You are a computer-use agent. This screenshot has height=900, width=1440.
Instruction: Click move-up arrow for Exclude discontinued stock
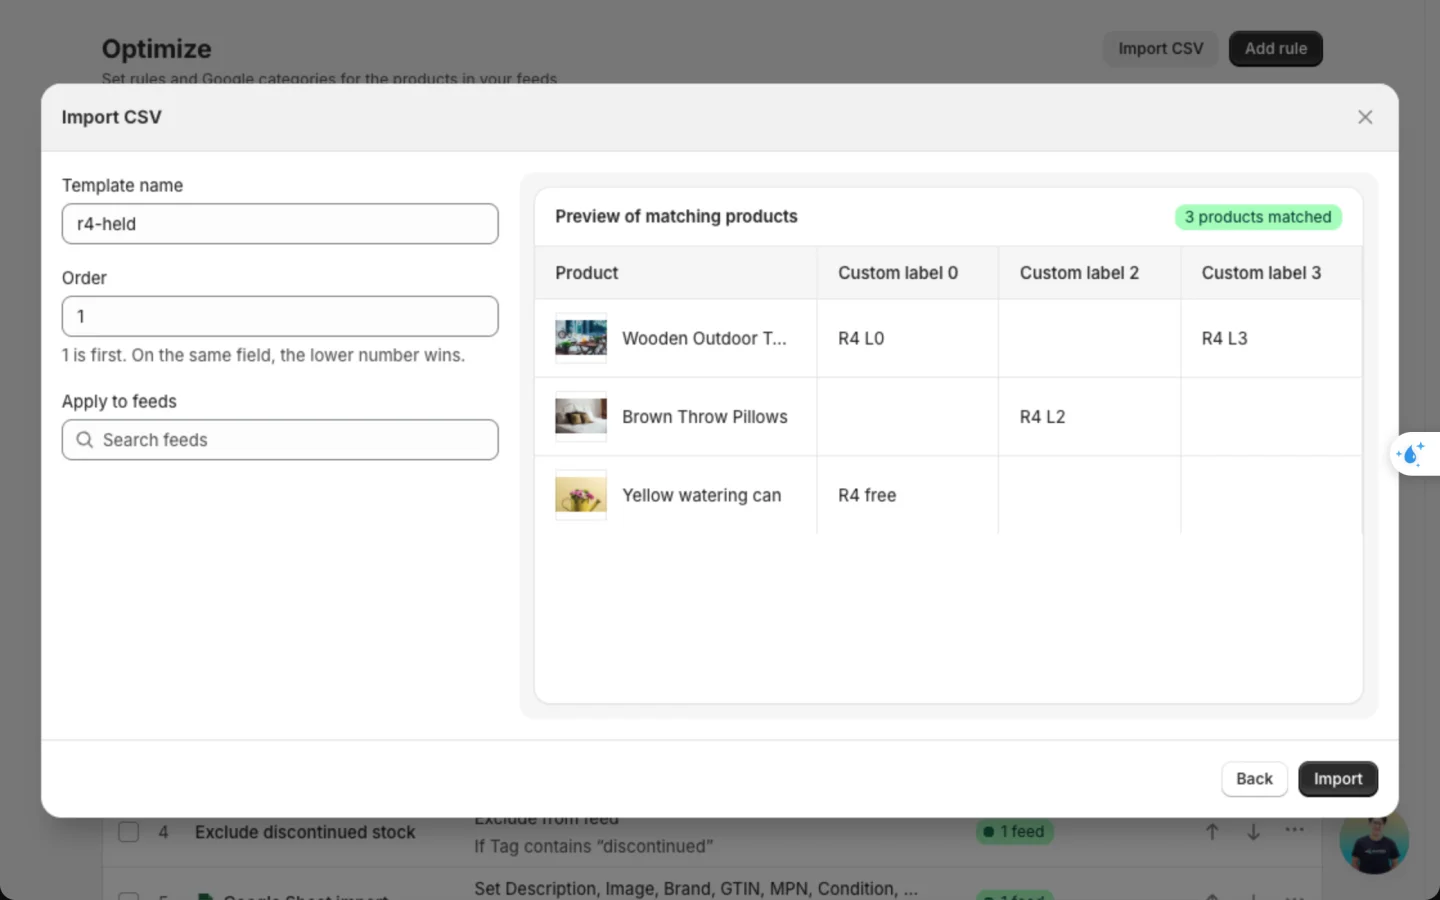click(x=1212, y=831)
